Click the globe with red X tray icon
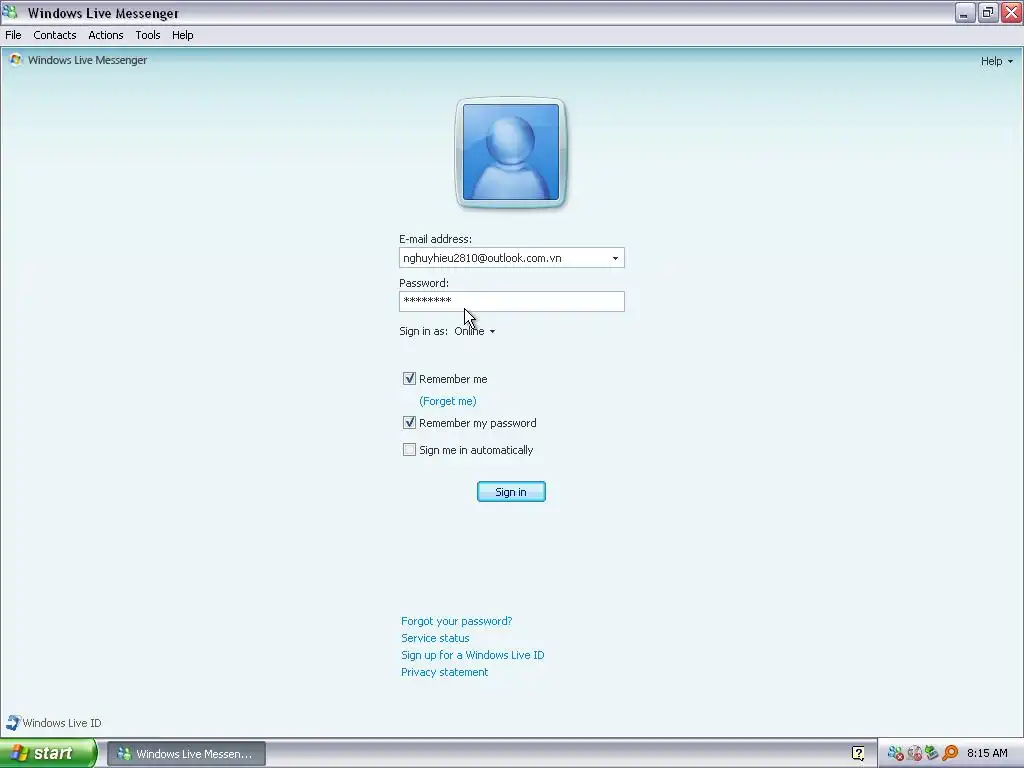This screenshot has height=768, width=1024. pyautogui.click(x=914, y=754)
